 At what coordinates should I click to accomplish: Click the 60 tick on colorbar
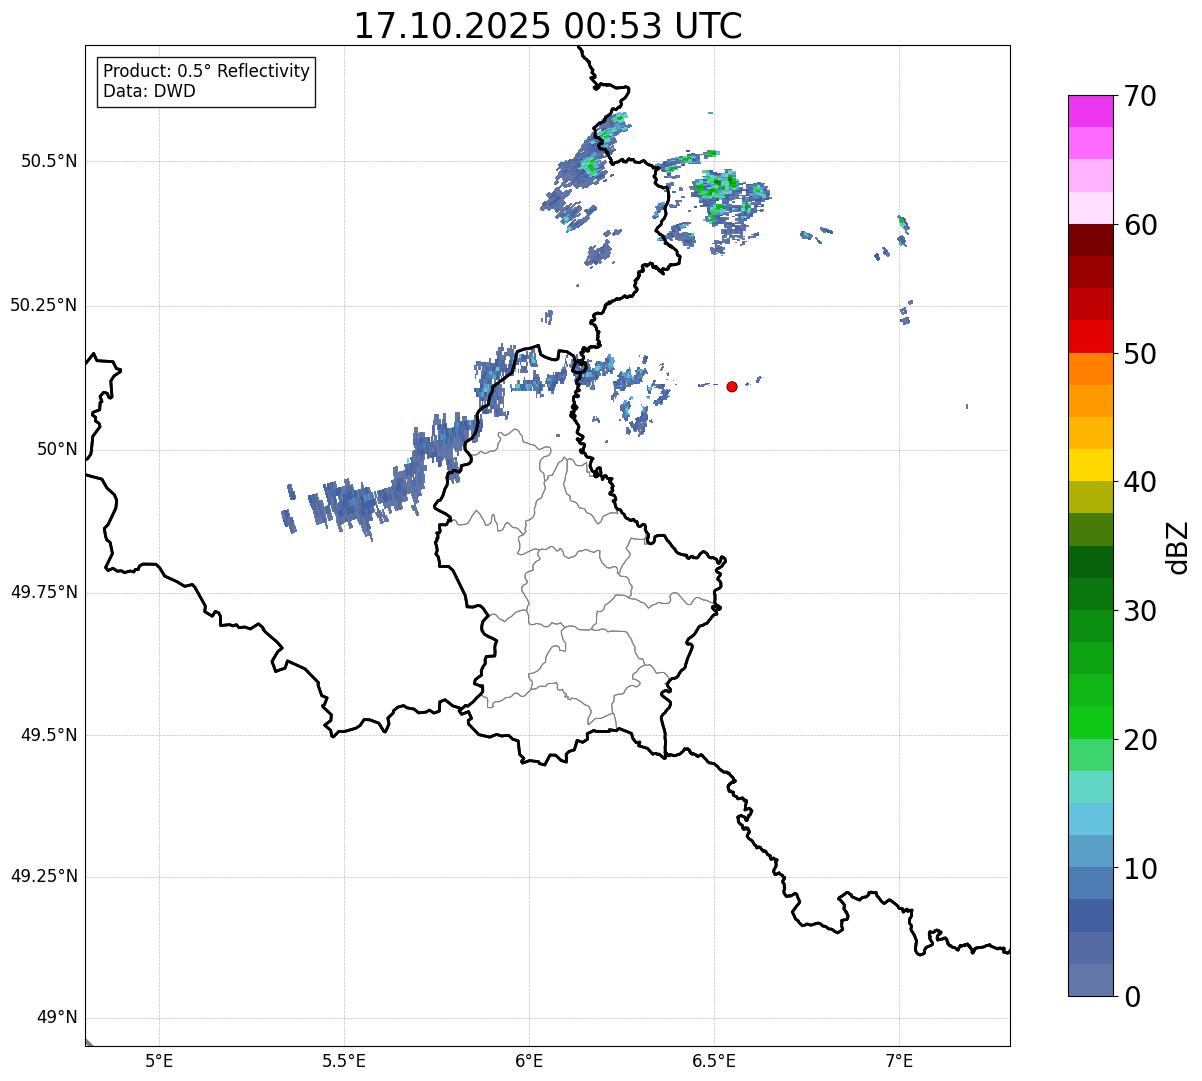(1140, 225)
